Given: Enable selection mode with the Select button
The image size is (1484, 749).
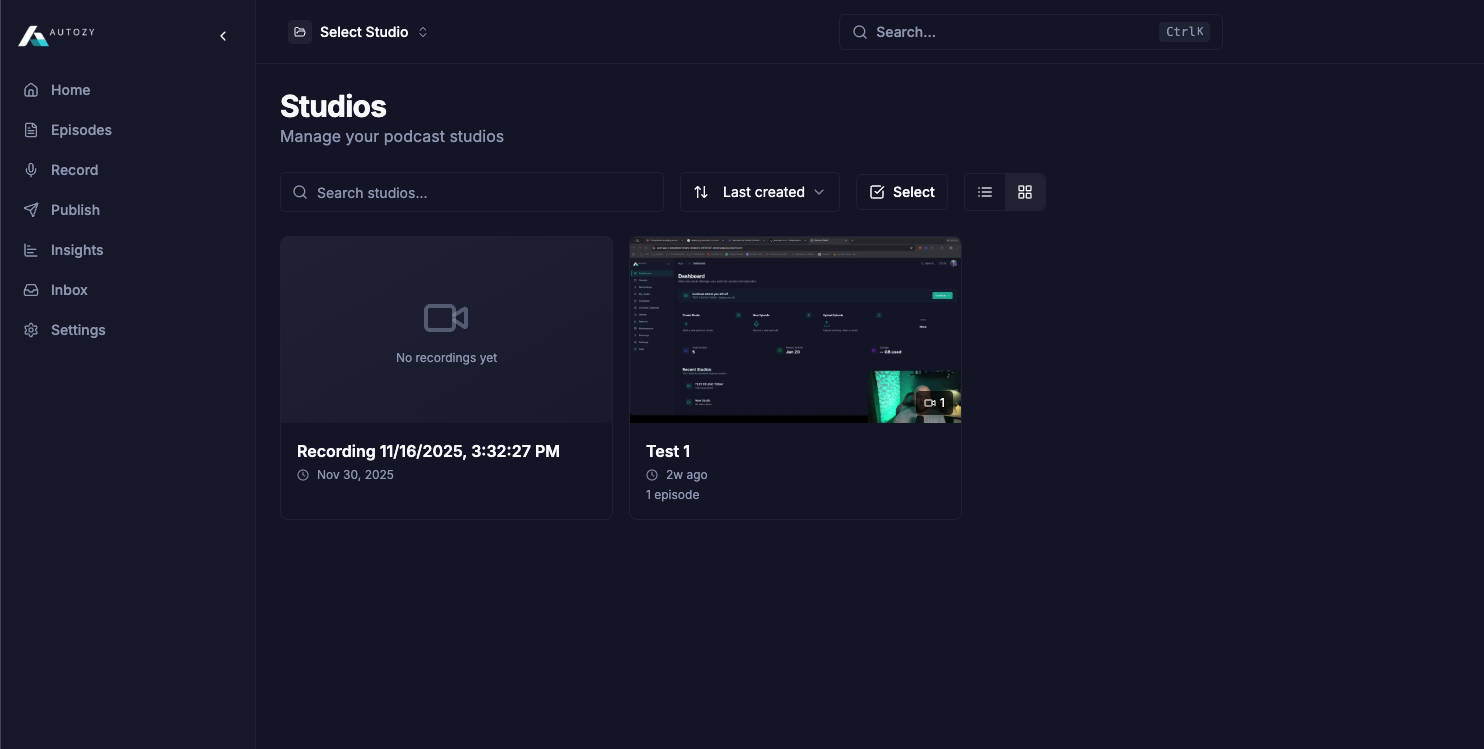Looking at the screenshot, I should [901, 192].
